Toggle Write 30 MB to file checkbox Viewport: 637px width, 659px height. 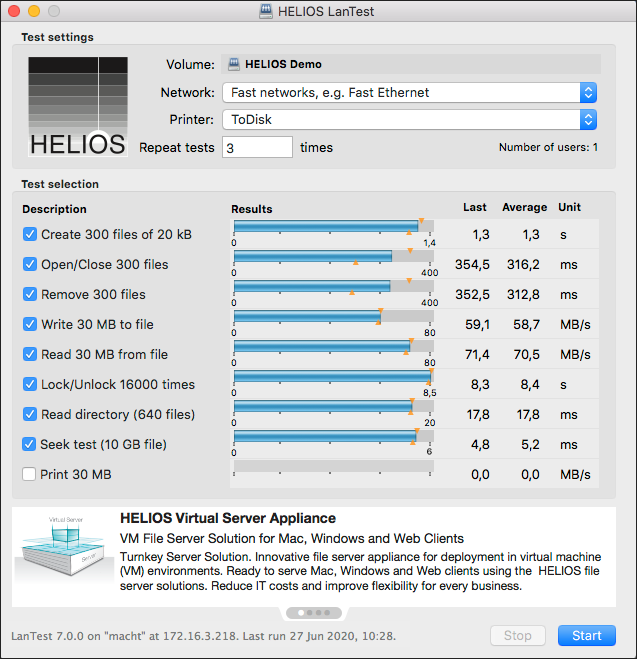[x=30, y=324]
